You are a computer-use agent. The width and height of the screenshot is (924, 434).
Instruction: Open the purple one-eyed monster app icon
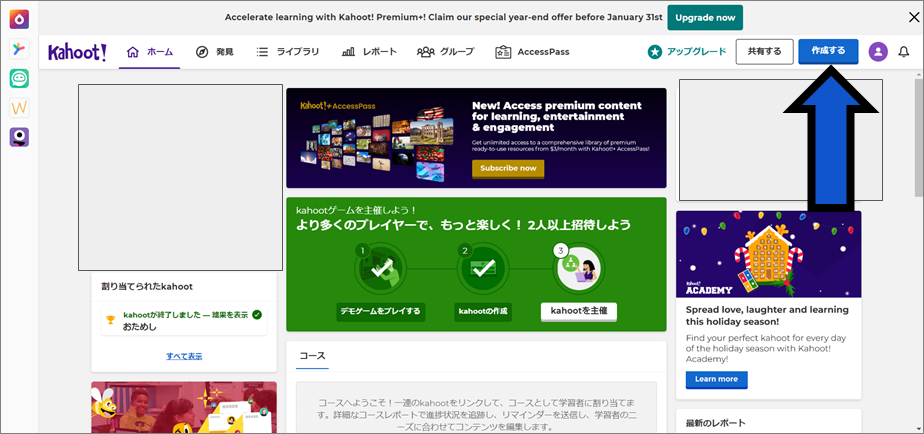point(19,137)
